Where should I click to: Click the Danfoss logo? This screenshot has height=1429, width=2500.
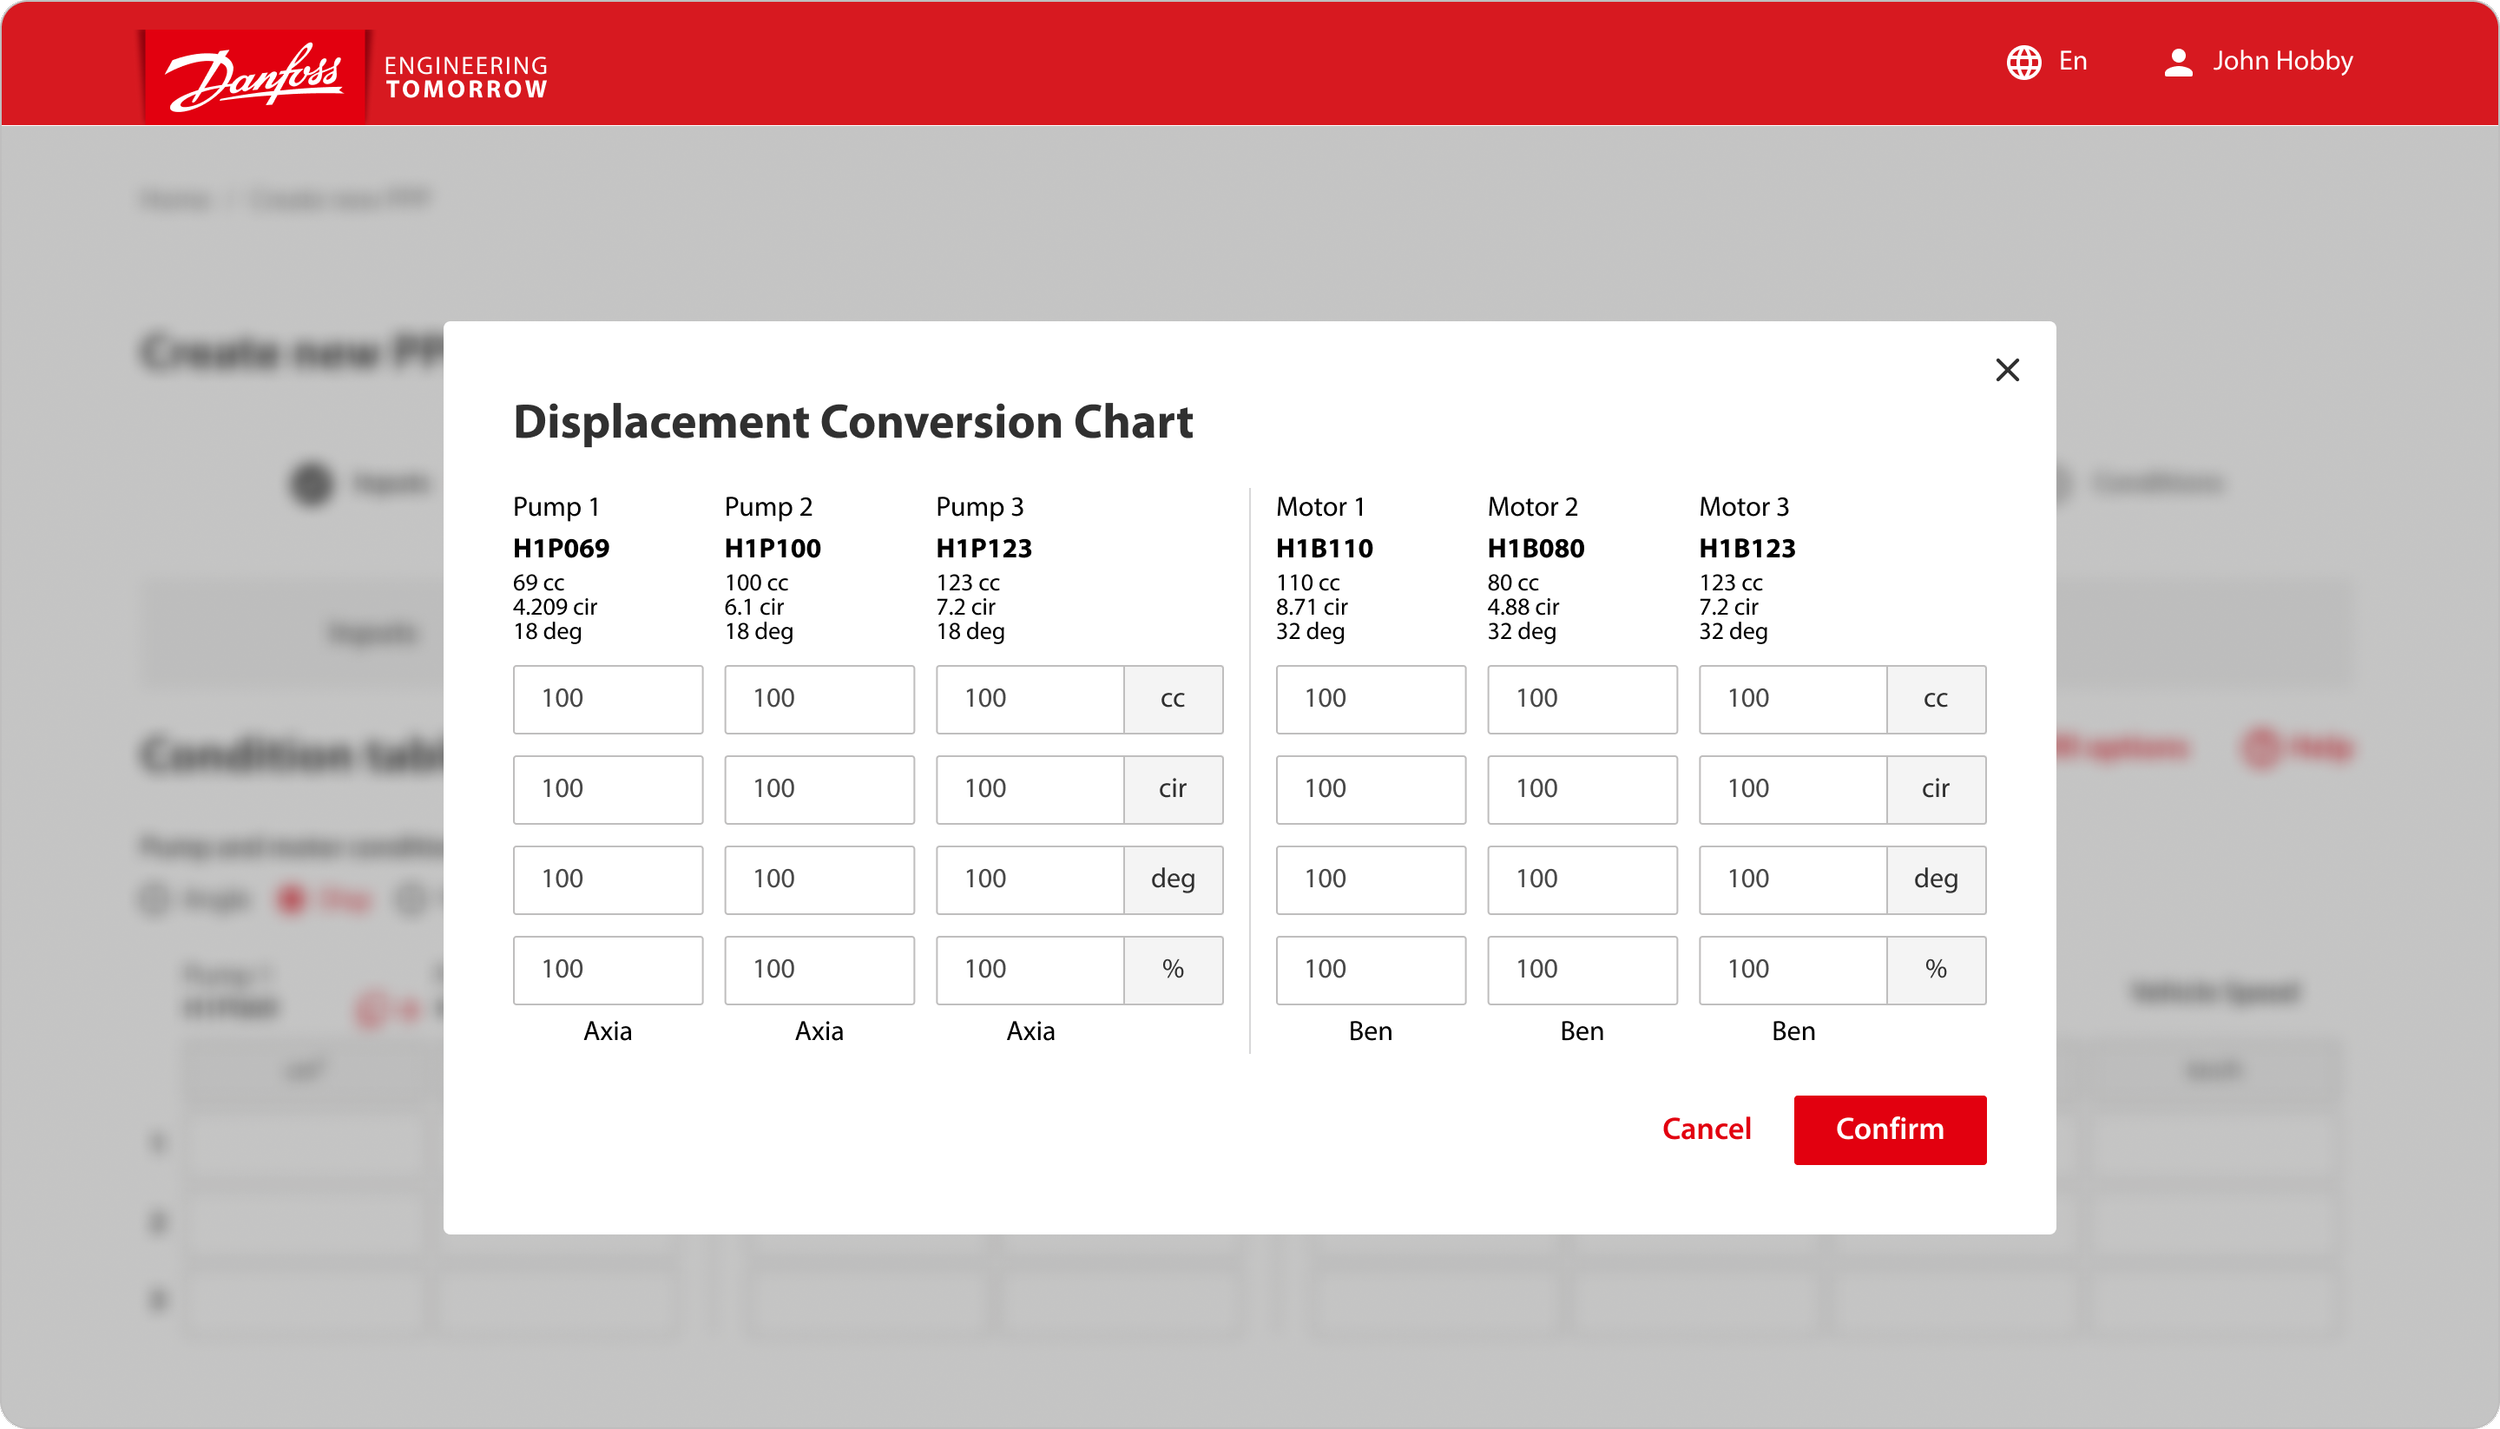pos(255,76)
